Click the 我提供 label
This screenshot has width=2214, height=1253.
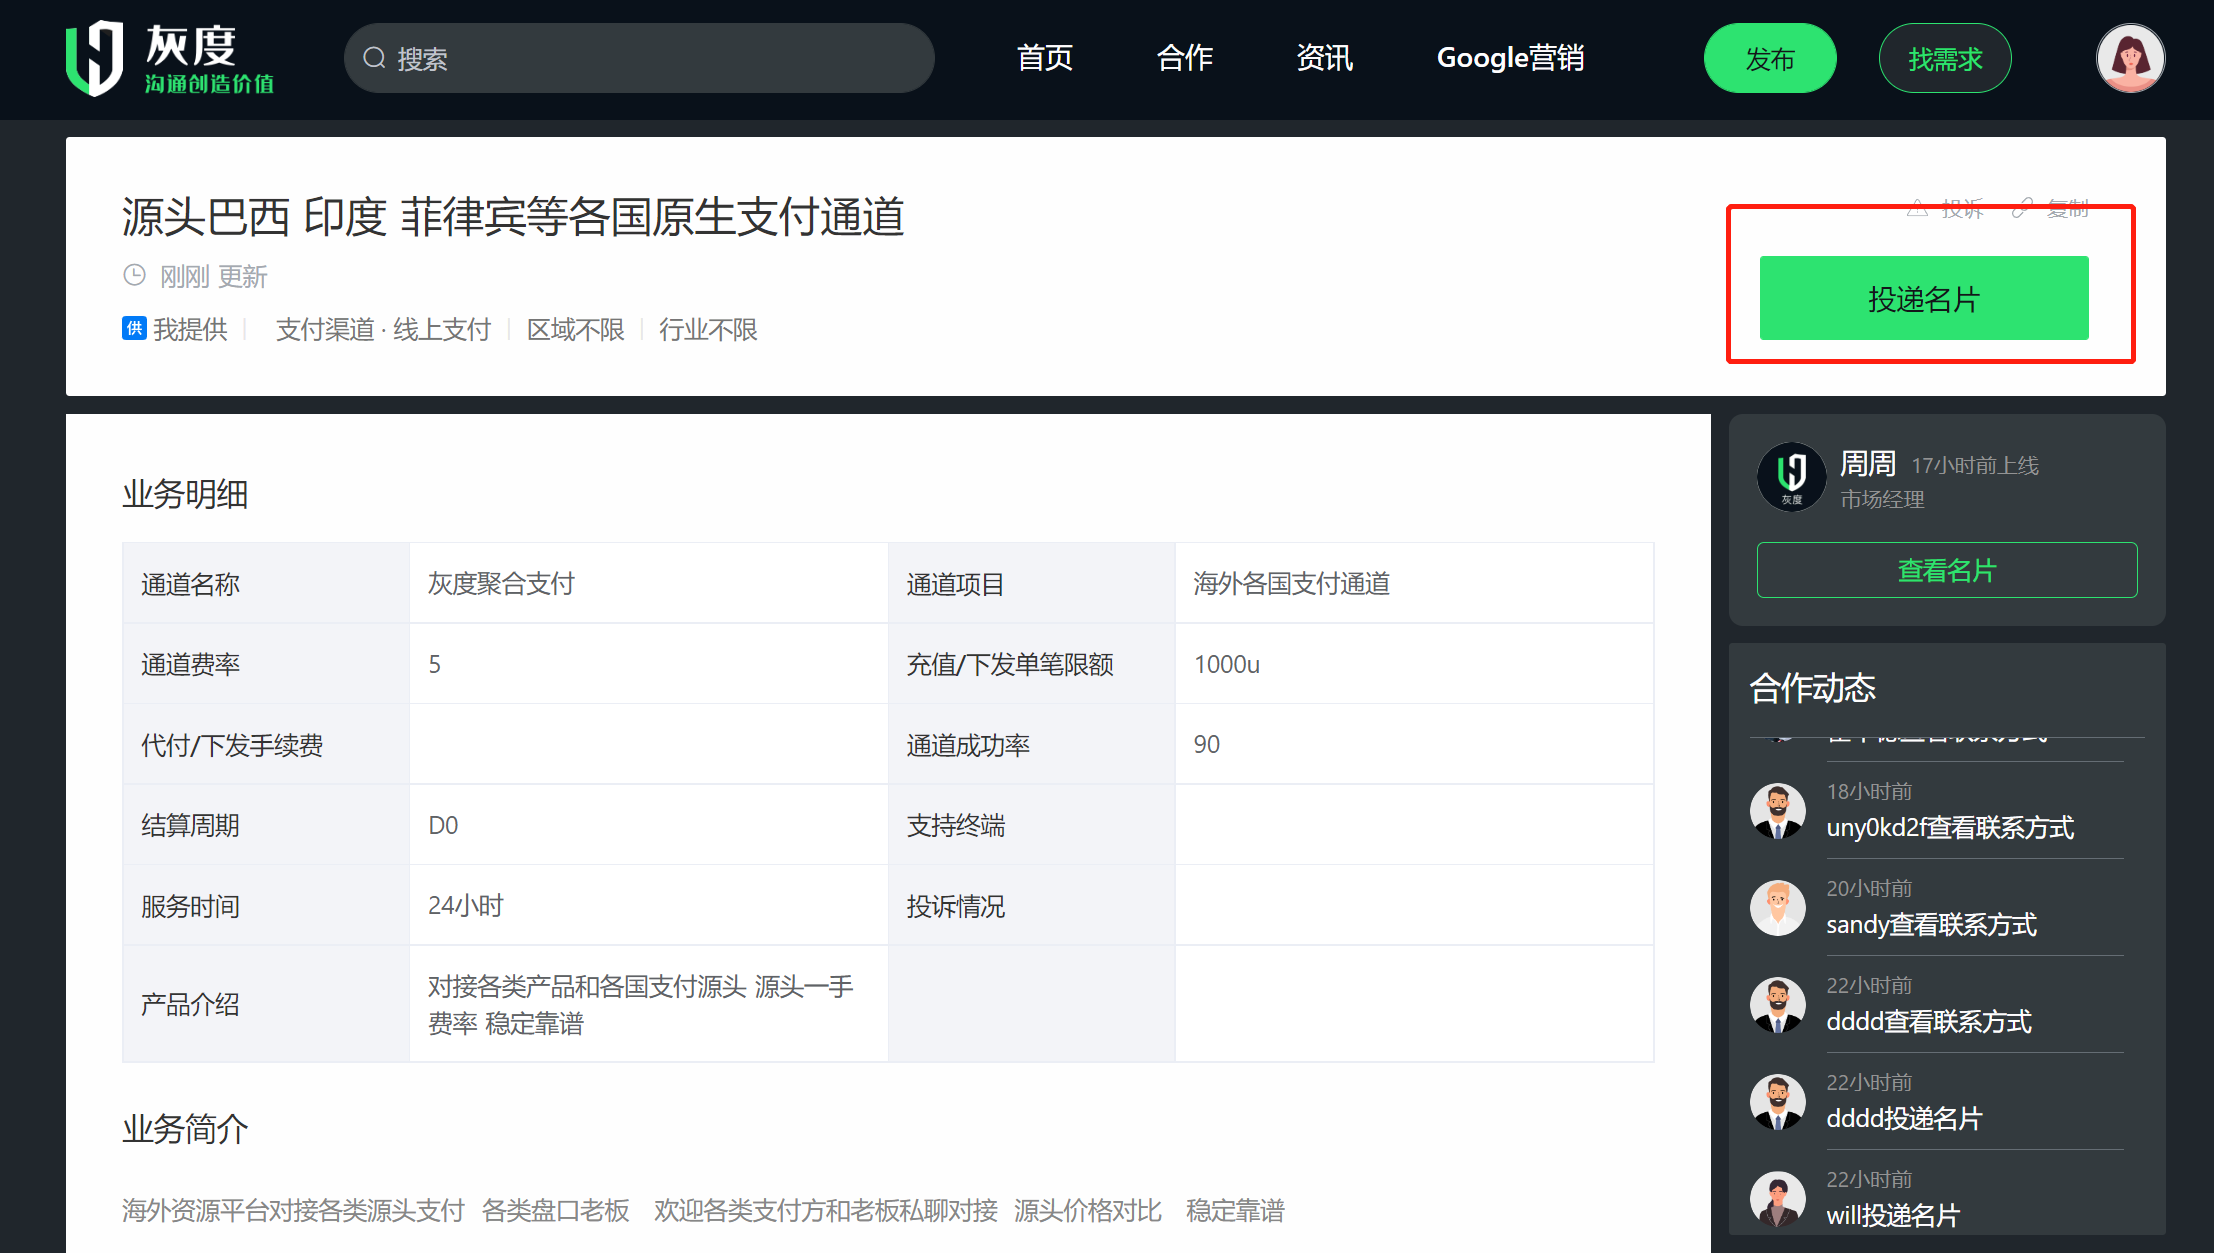pos(190,329)
